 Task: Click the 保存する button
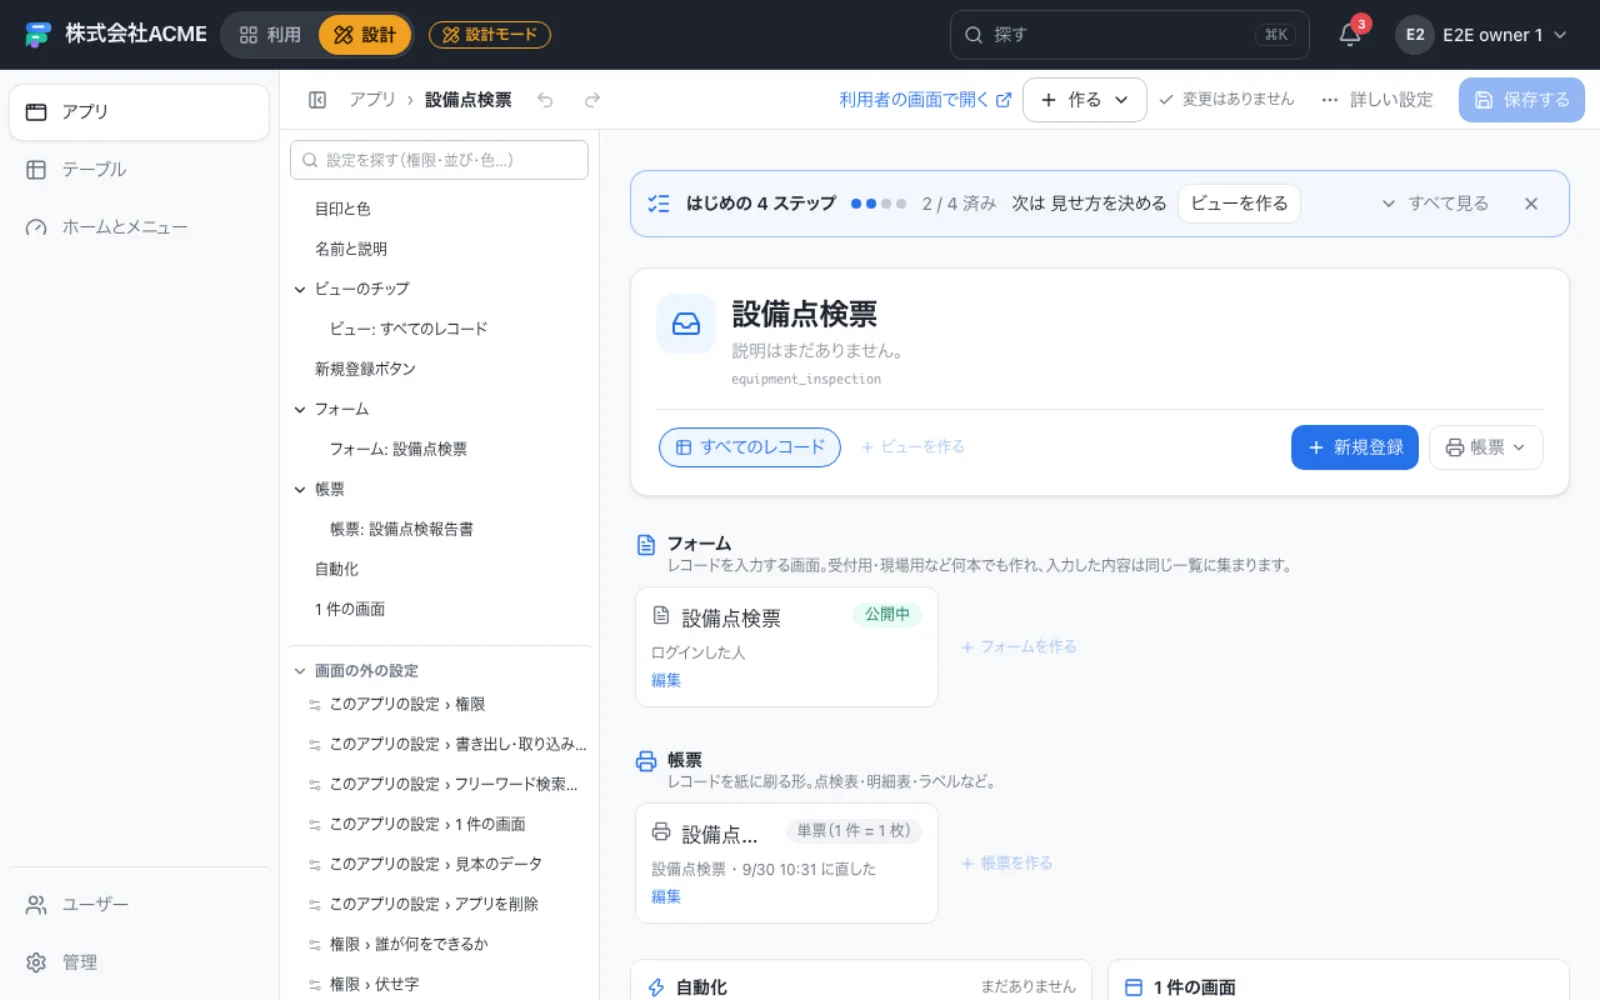[1522, 100]
